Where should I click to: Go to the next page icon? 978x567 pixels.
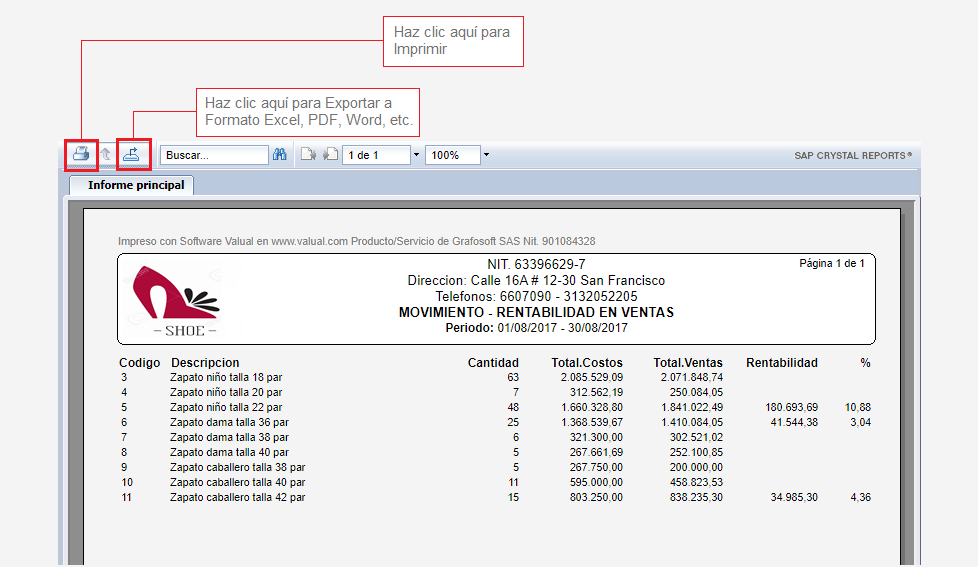coord(308,155)
